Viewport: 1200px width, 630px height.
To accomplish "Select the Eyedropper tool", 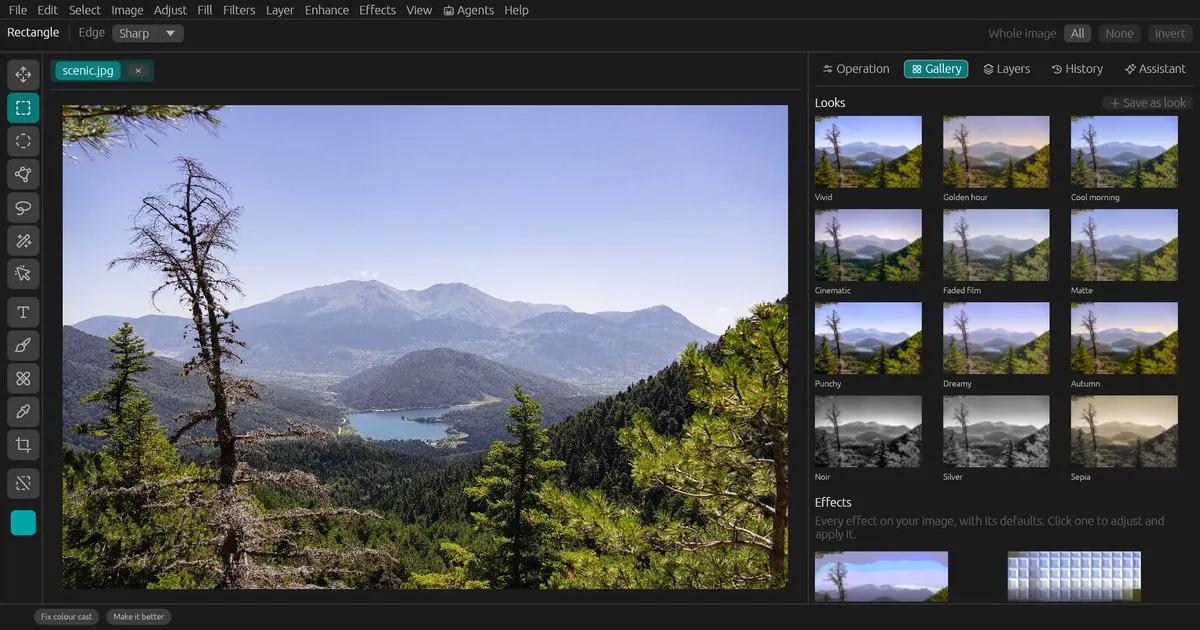I will (x=23, y=412).
